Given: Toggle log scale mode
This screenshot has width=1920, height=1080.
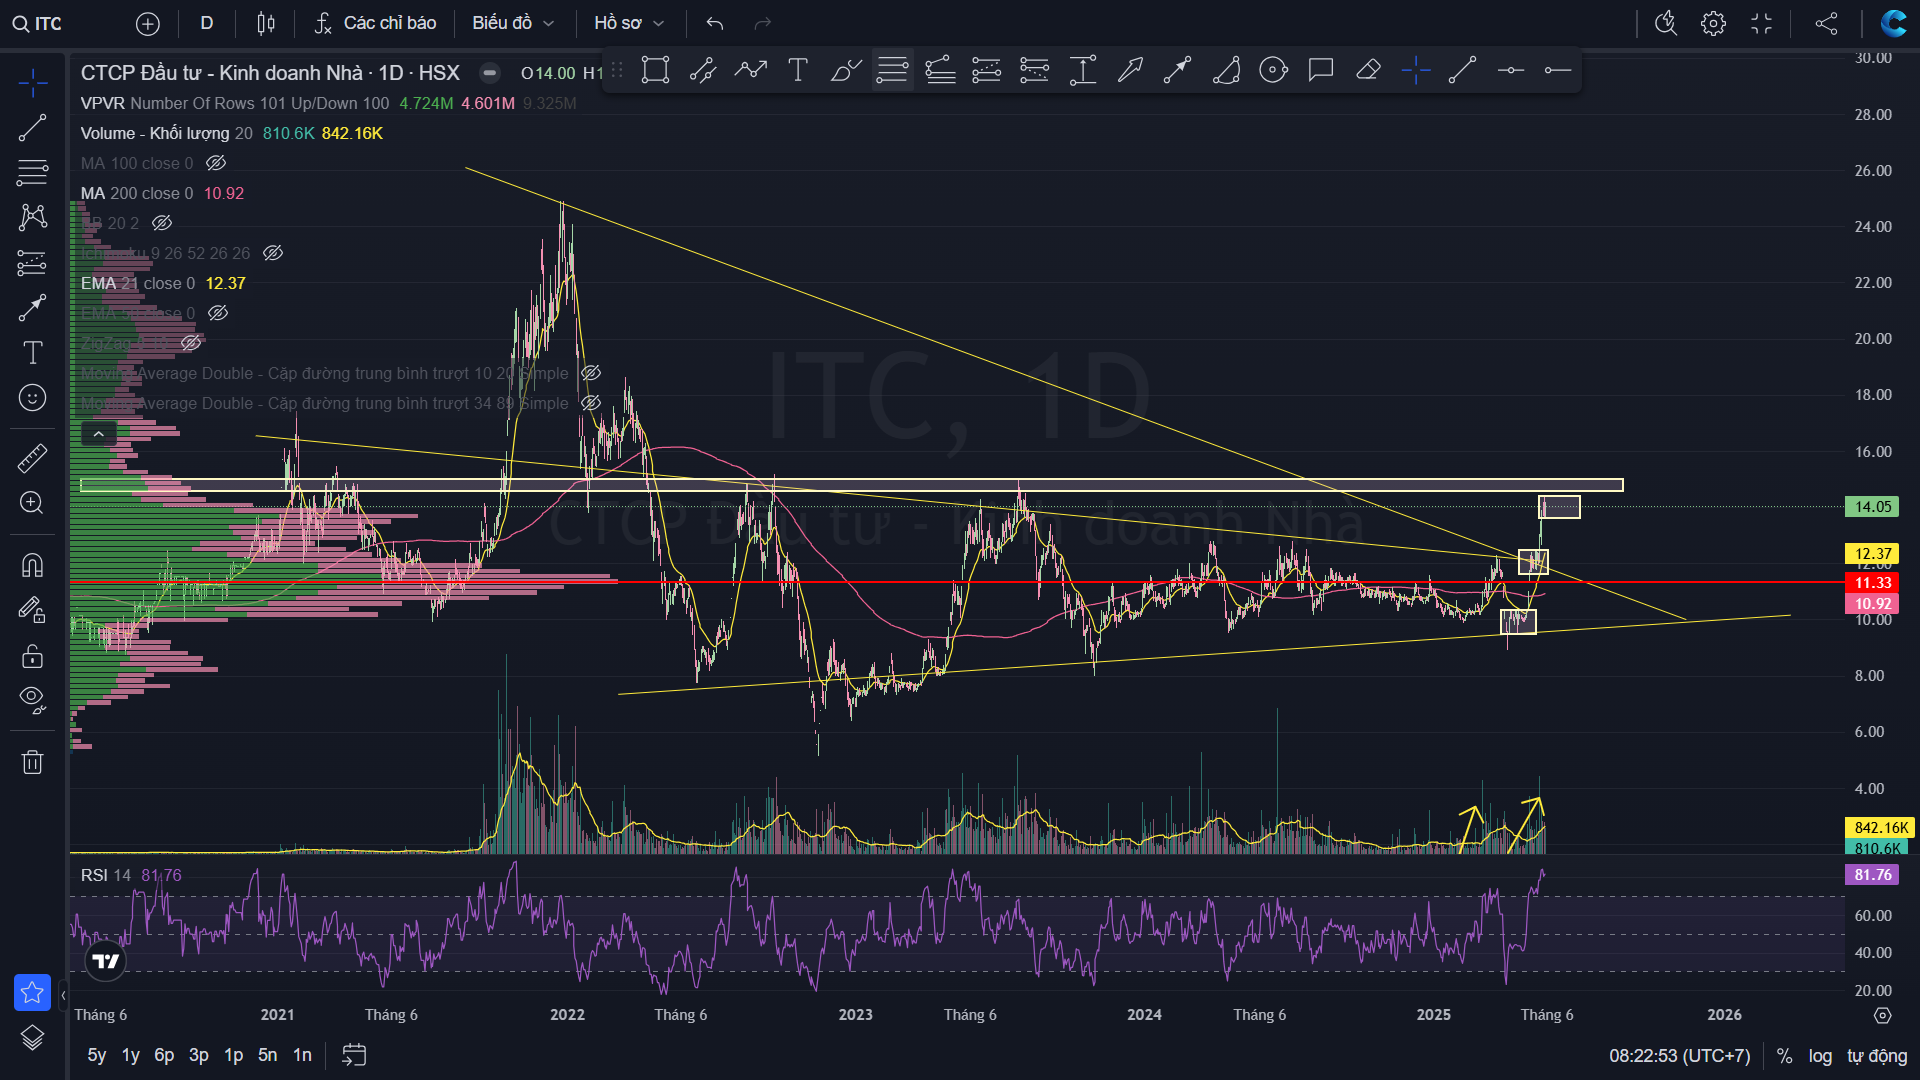Looking at the screenshot, I should click(1820, 1056).
